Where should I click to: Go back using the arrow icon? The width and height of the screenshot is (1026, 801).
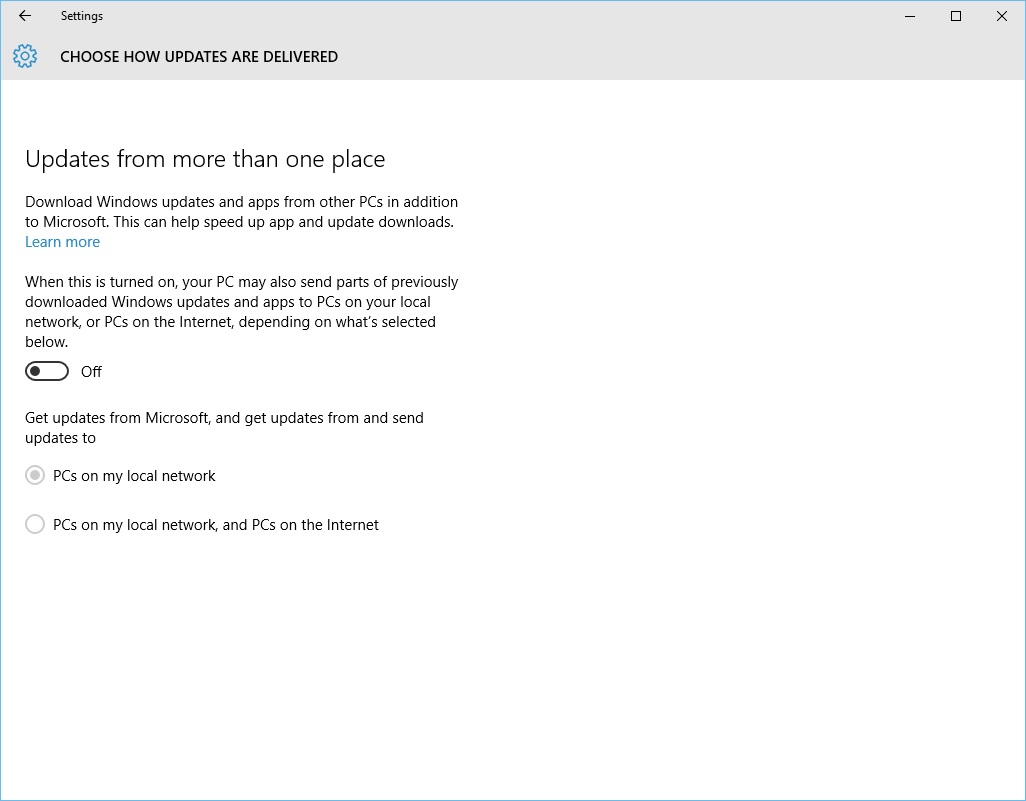tap(25, 16)
